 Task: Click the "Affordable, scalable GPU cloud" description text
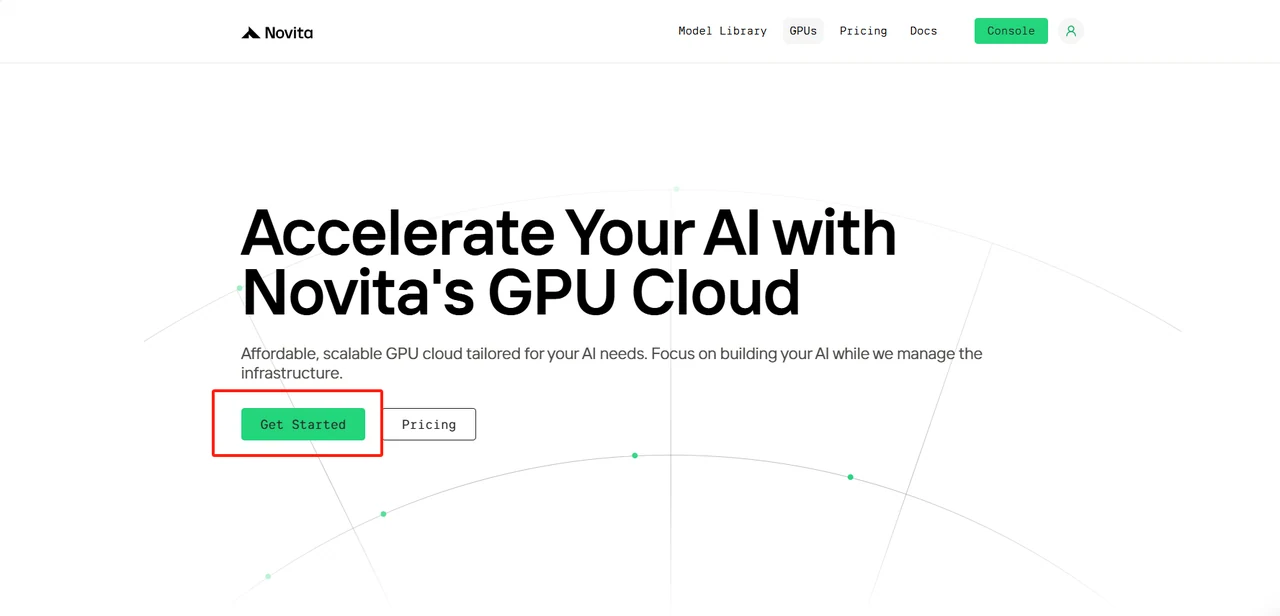pyautogui.click(x=612, y=363)
